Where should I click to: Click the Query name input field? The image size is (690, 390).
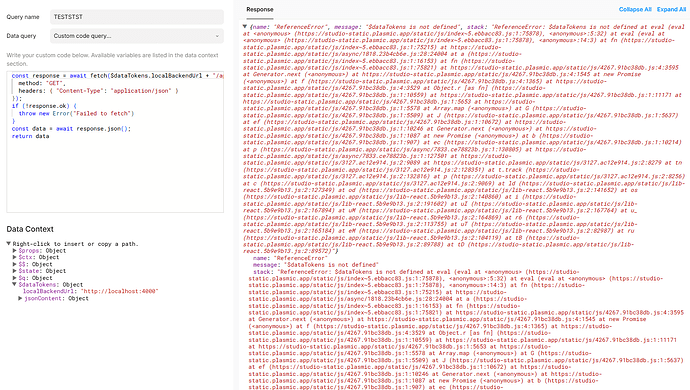[x=136, y=17]
